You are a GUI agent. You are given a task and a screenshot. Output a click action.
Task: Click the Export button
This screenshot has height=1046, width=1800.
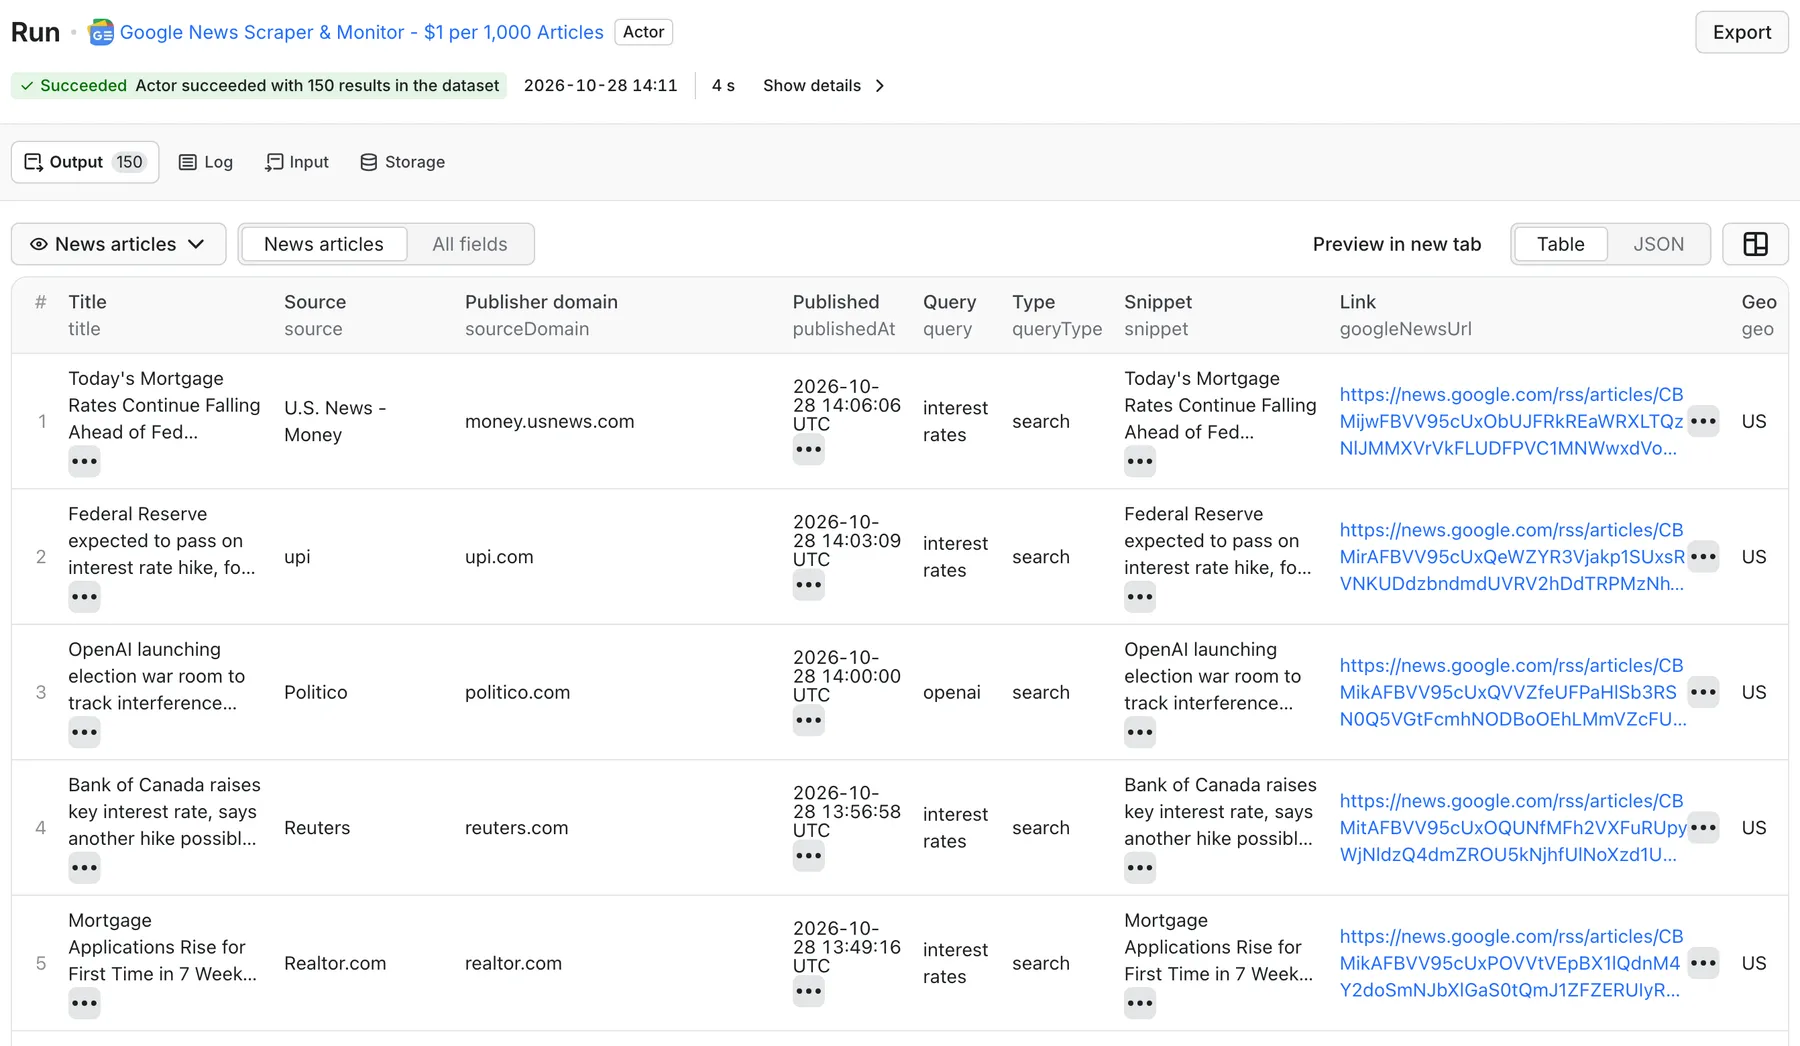pyautogui.click(x=1742, y=32)
